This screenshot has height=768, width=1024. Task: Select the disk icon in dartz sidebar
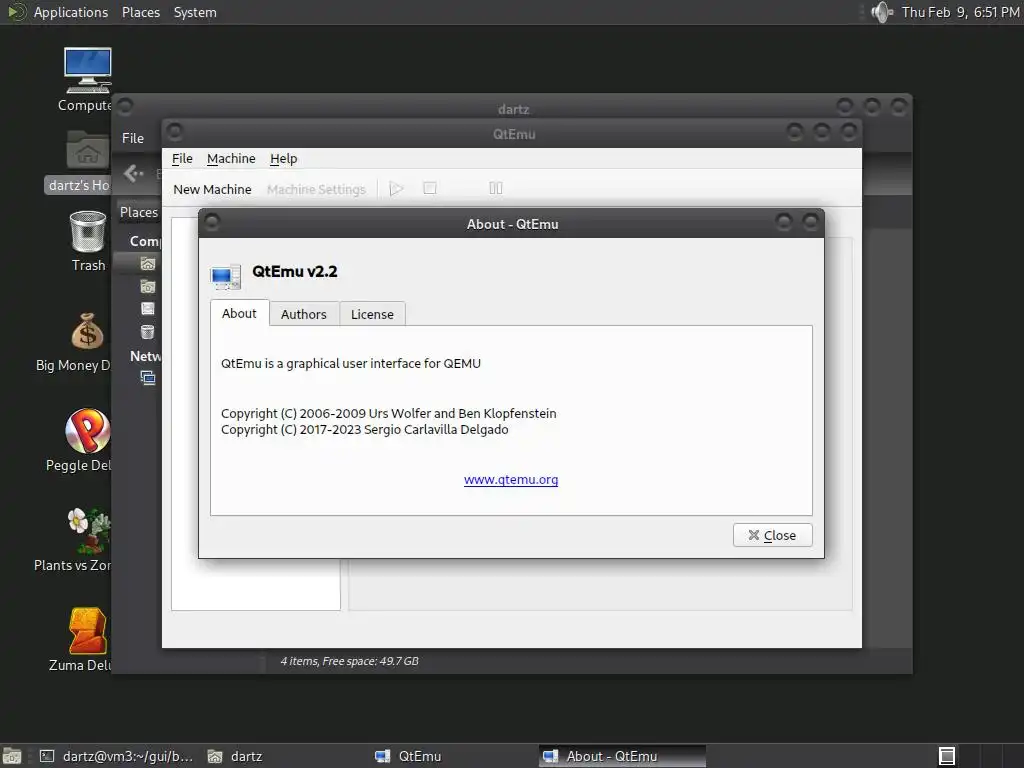click(148, 308)
